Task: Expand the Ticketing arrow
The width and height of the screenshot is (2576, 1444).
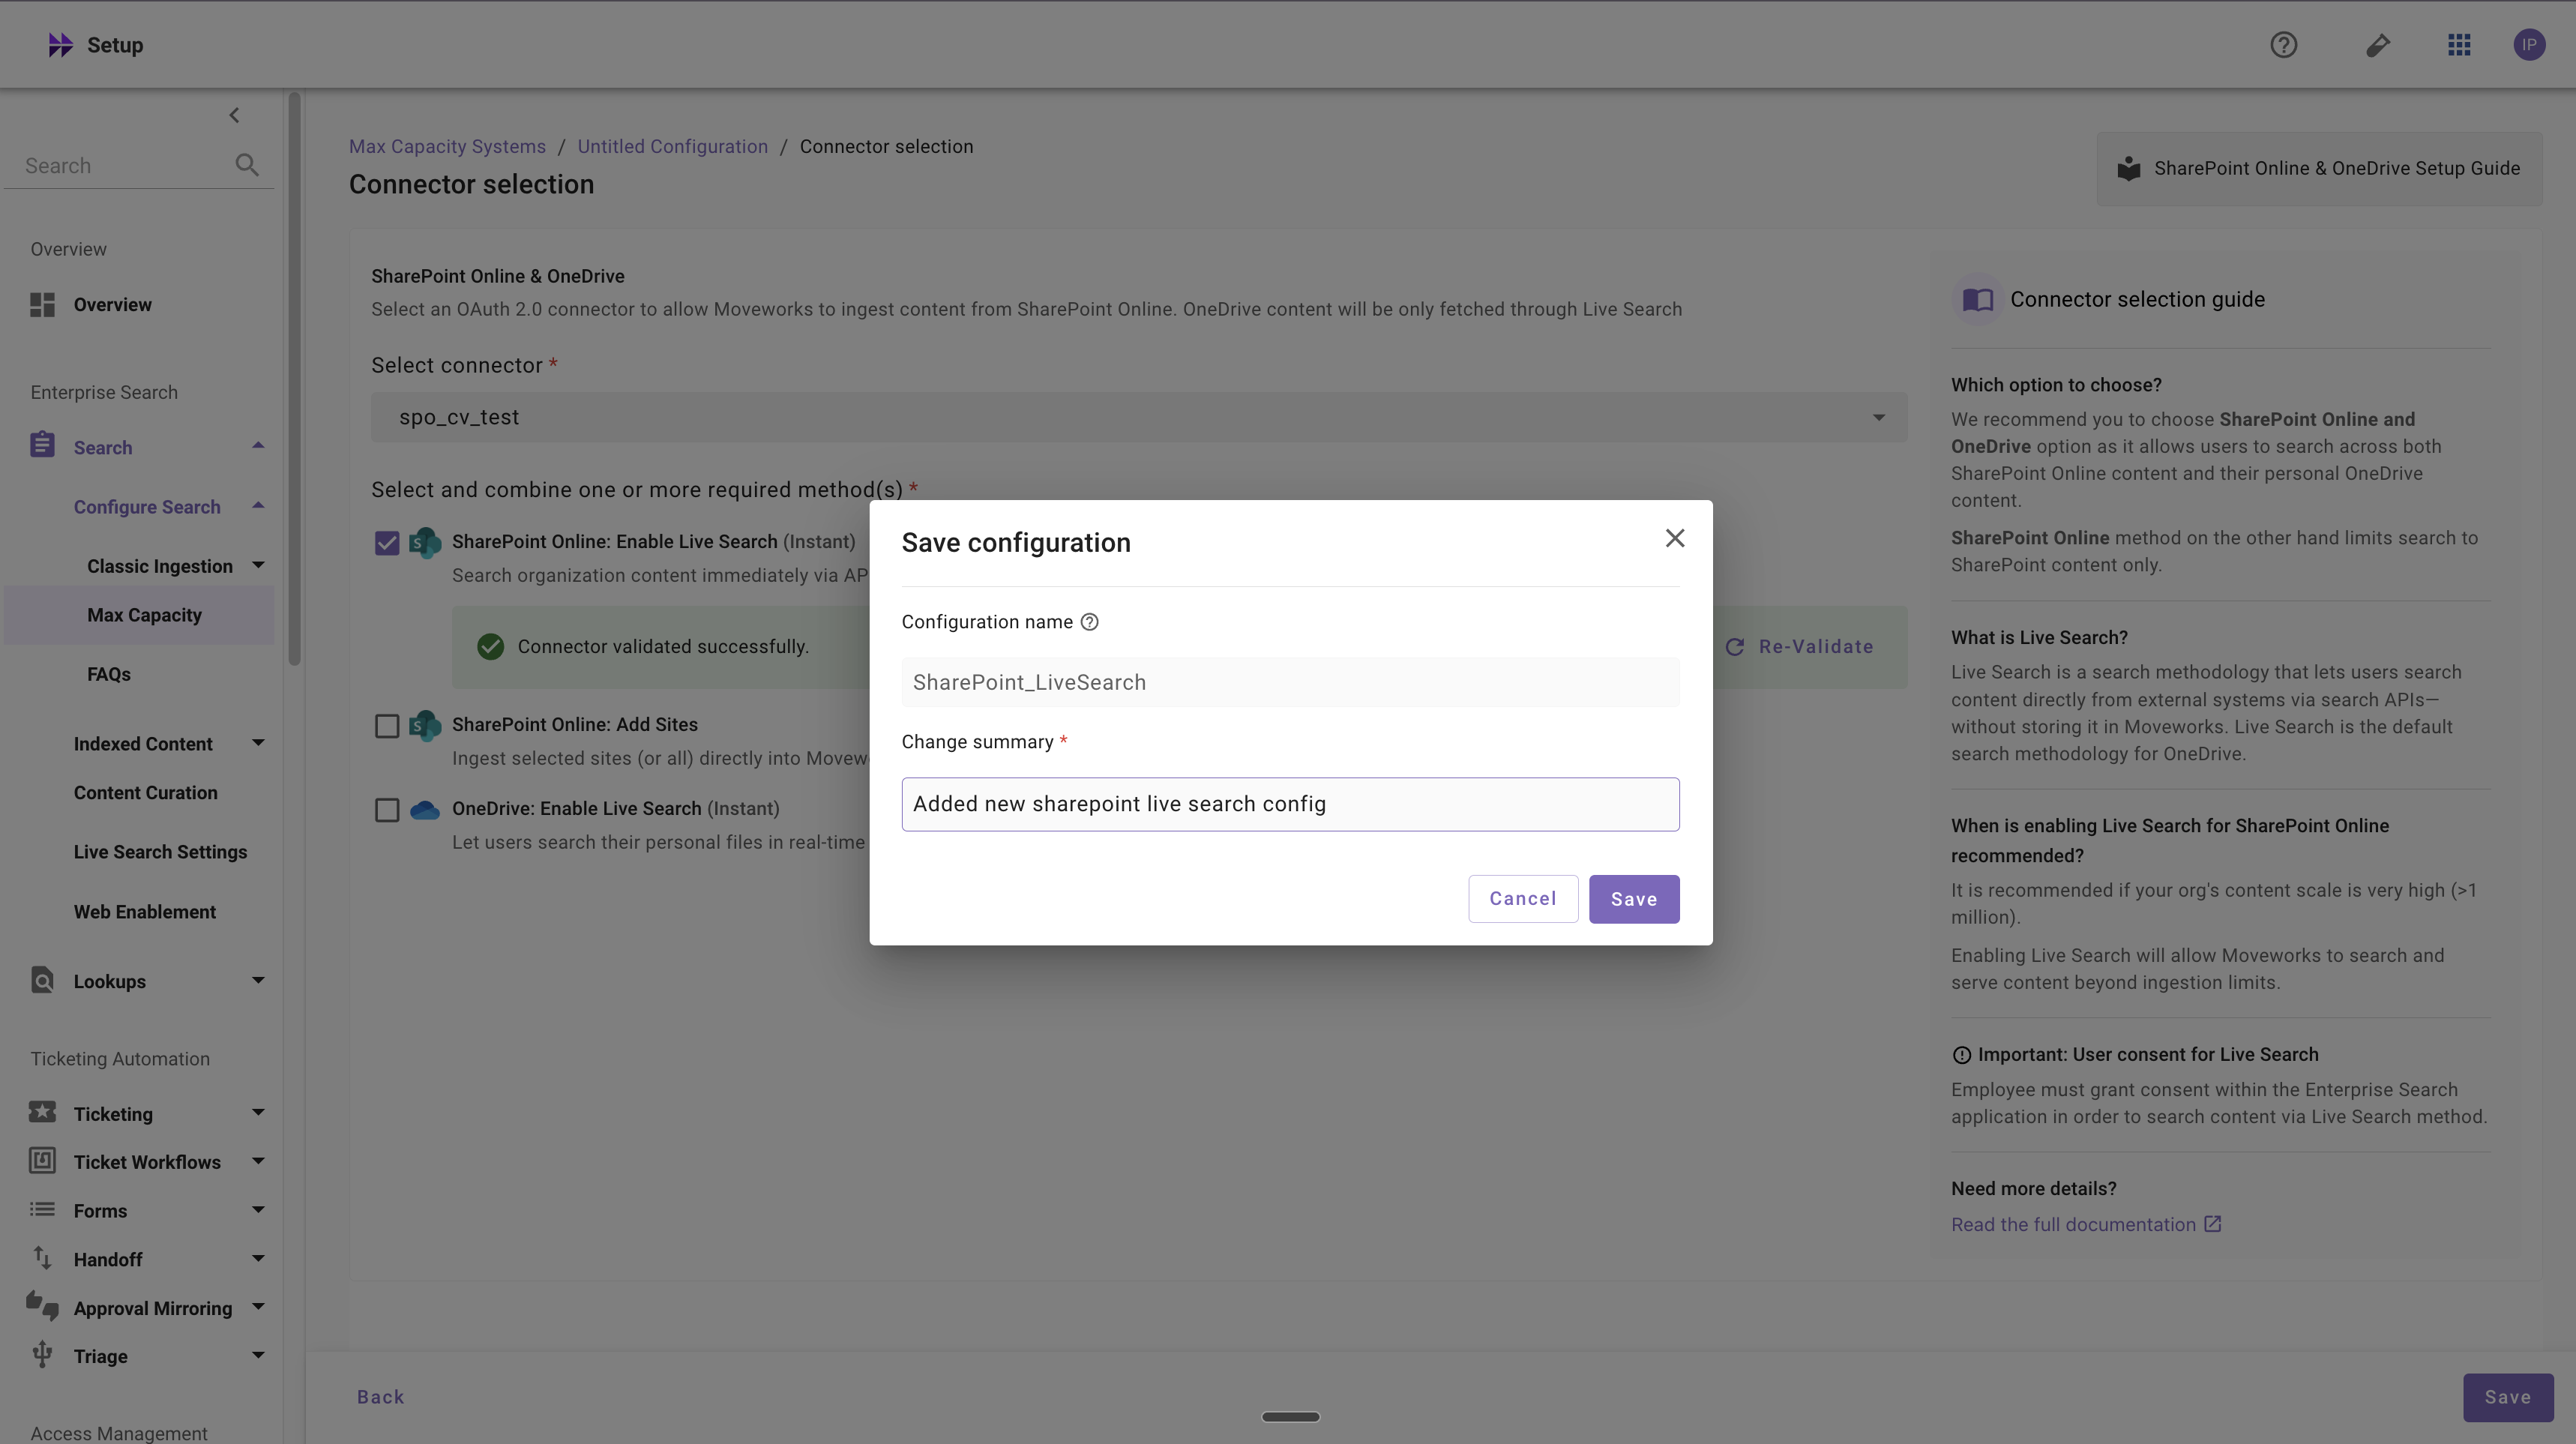Action: point(258,1112)
